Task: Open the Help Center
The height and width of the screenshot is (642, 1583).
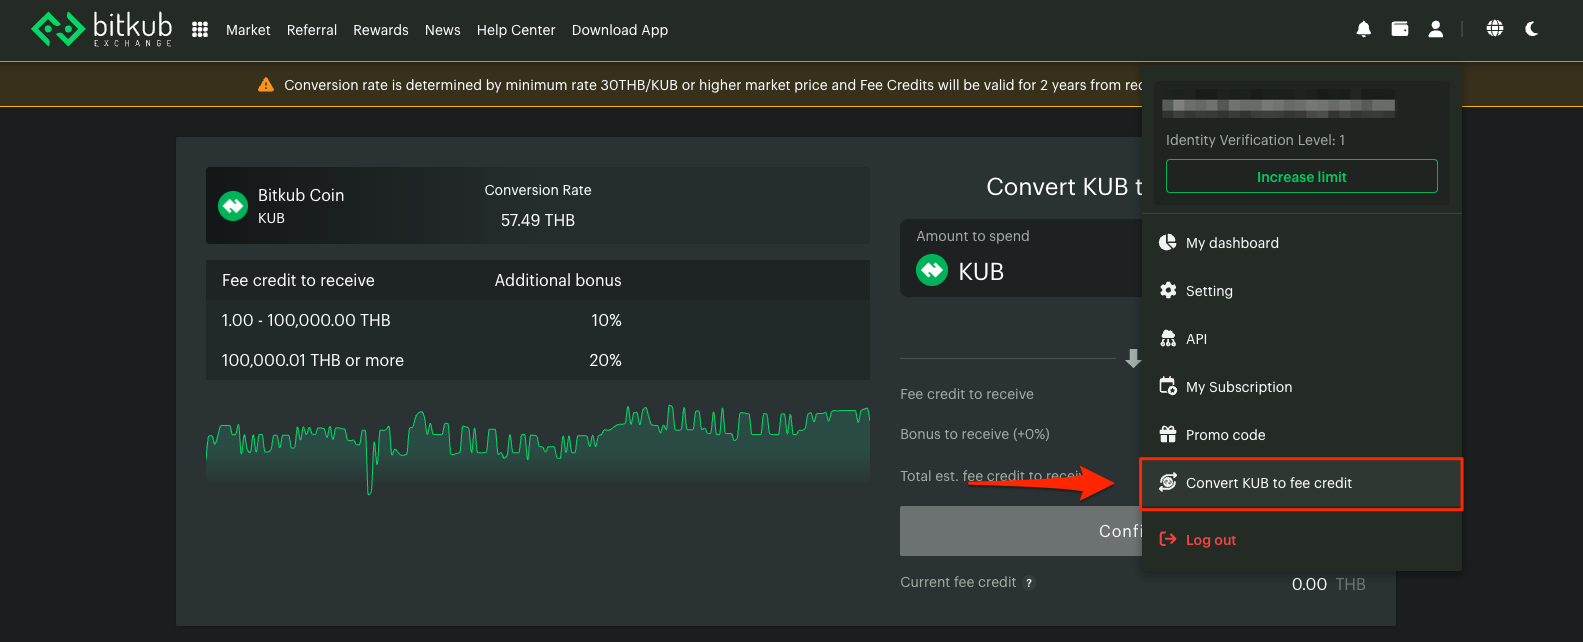Action: tap(516, 30)
